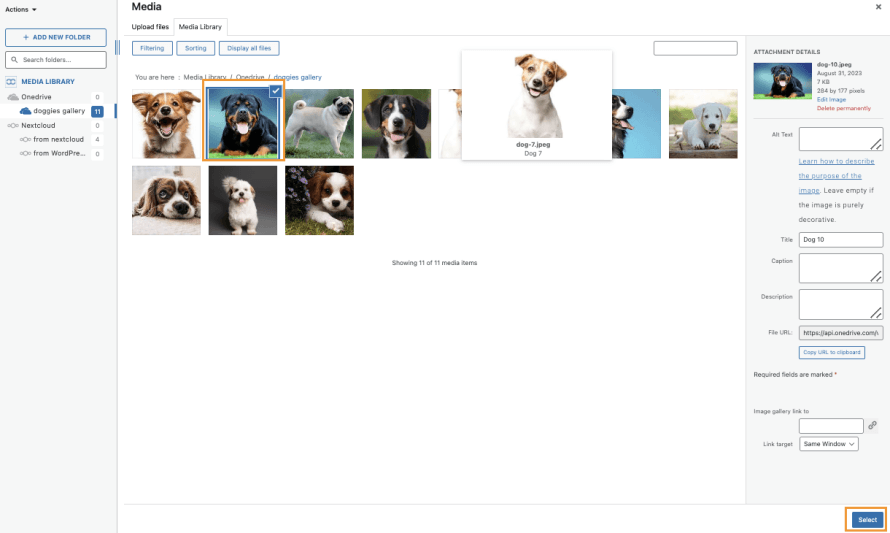Select the Nextcloud folder in tree

38,125
